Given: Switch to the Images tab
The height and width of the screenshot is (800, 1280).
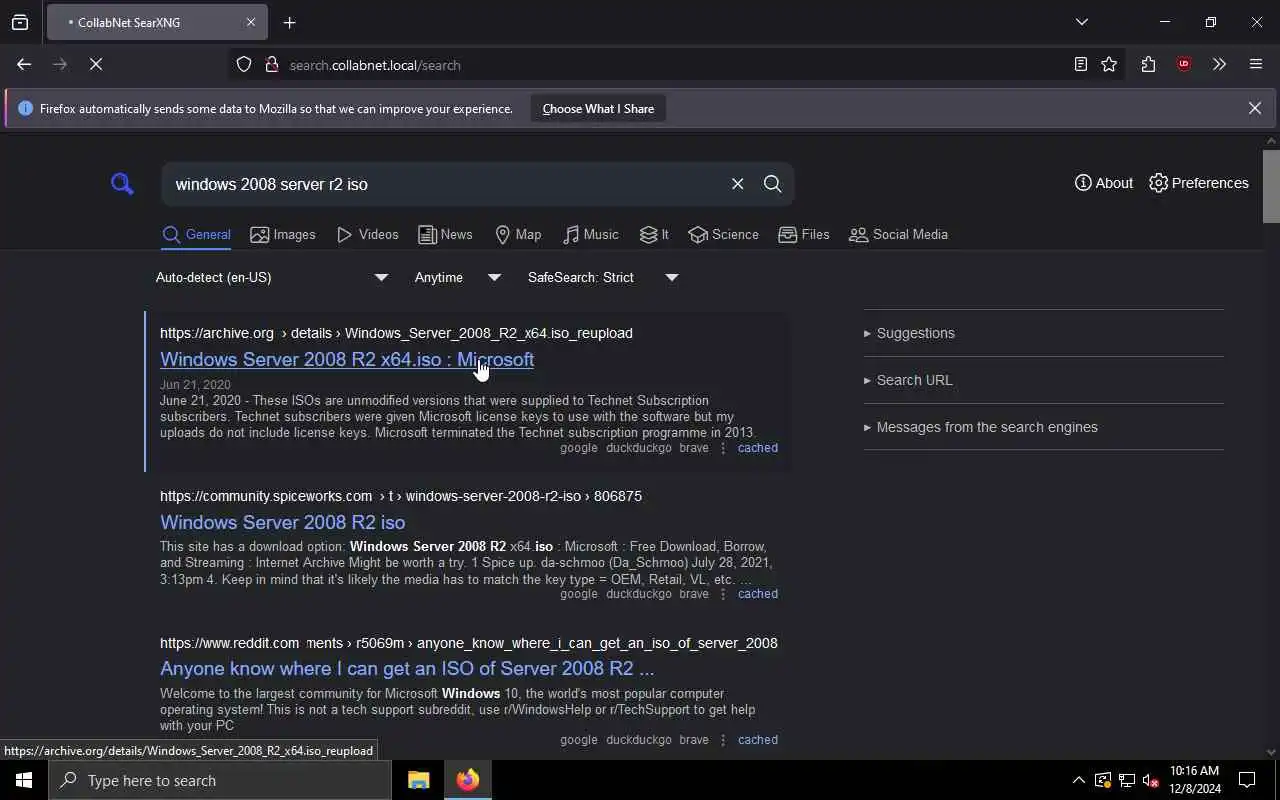Looking at the screenshot, I should (x=283, y=235).
